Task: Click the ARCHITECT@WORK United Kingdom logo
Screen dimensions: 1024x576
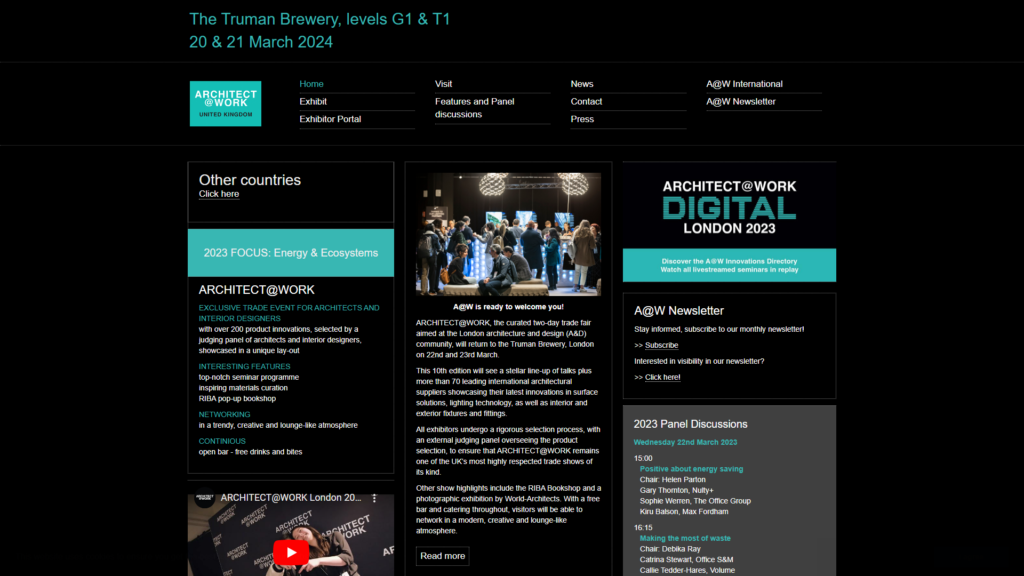Action: point(225,103)
